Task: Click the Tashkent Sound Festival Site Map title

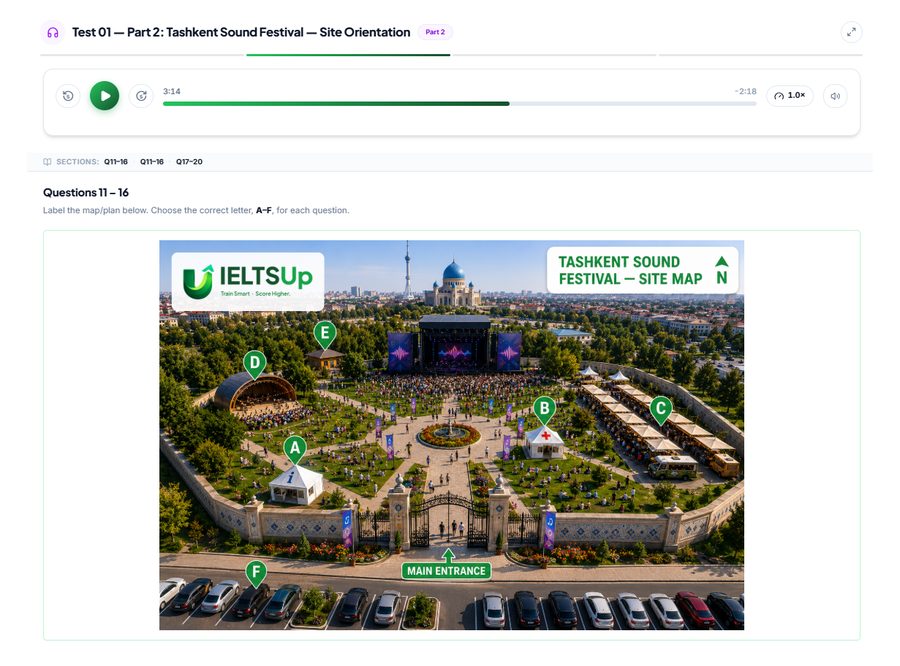Action: tap(630, 270)
